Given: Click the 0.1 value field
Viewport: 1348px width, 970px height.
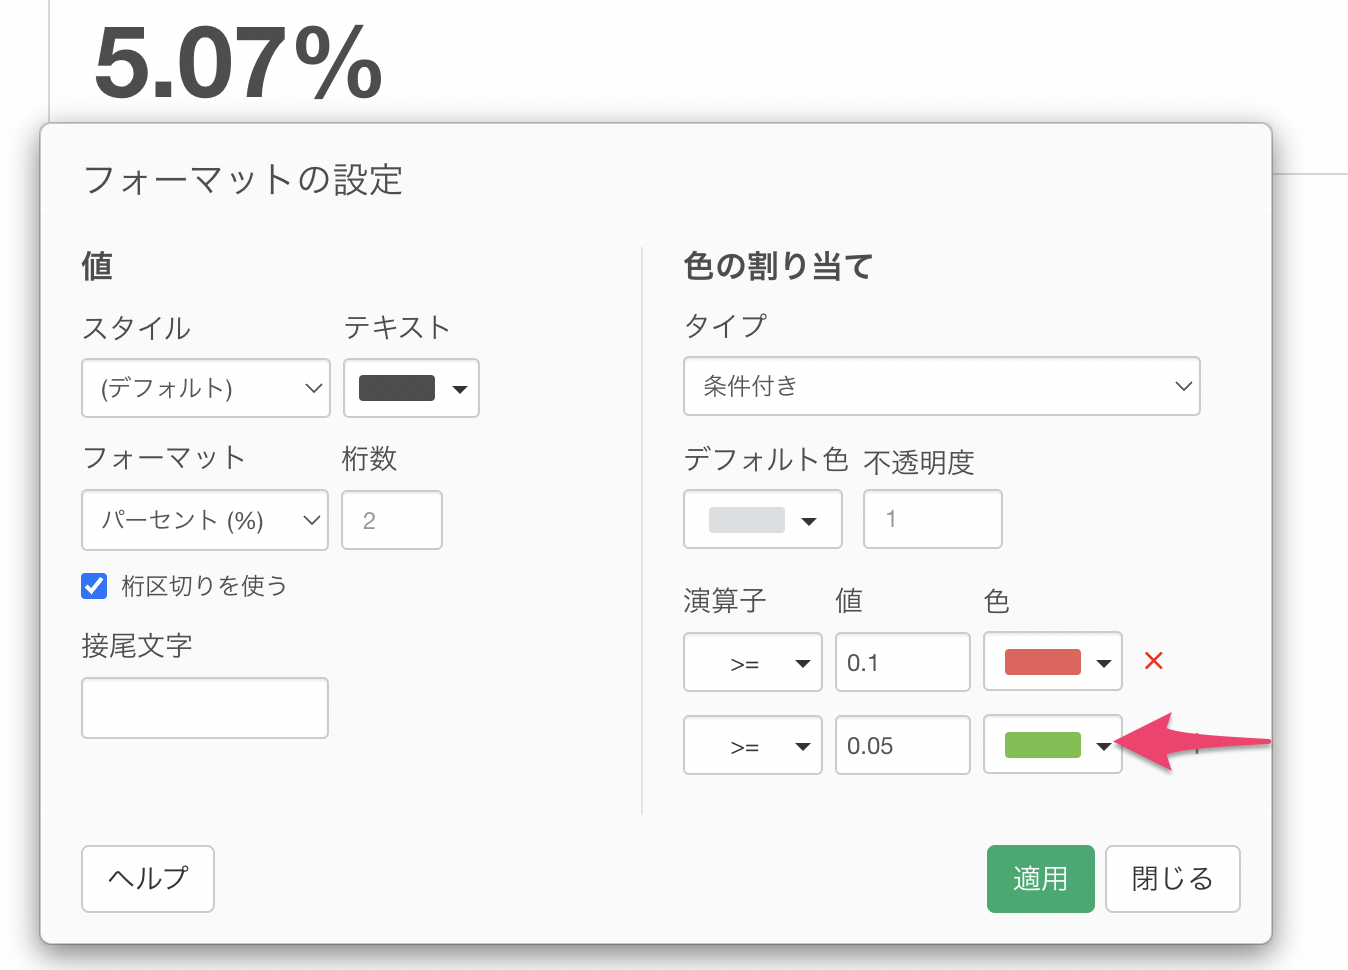Looking at the screenshot, I should coord(902,663).
